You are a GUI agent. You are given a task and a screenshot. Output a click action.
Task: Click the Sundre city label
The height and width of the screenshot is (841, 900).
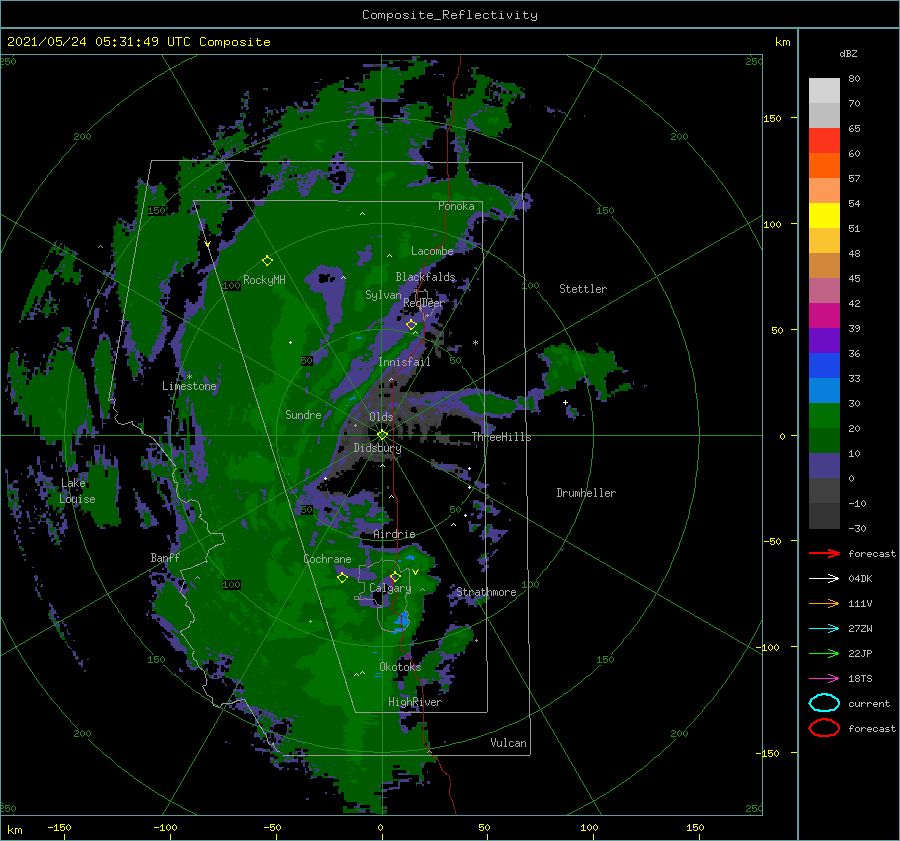[x=303, y=415]
